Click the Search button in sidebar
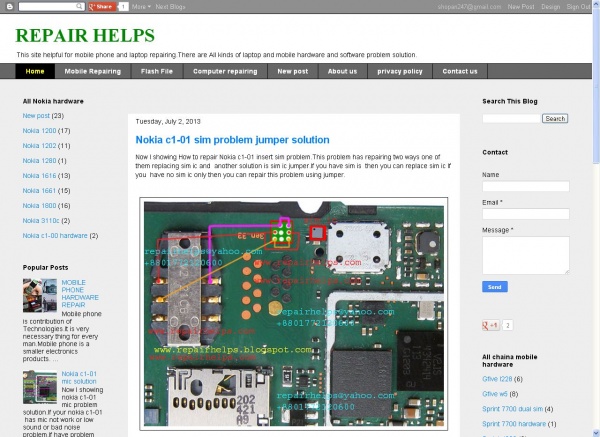 555,119
